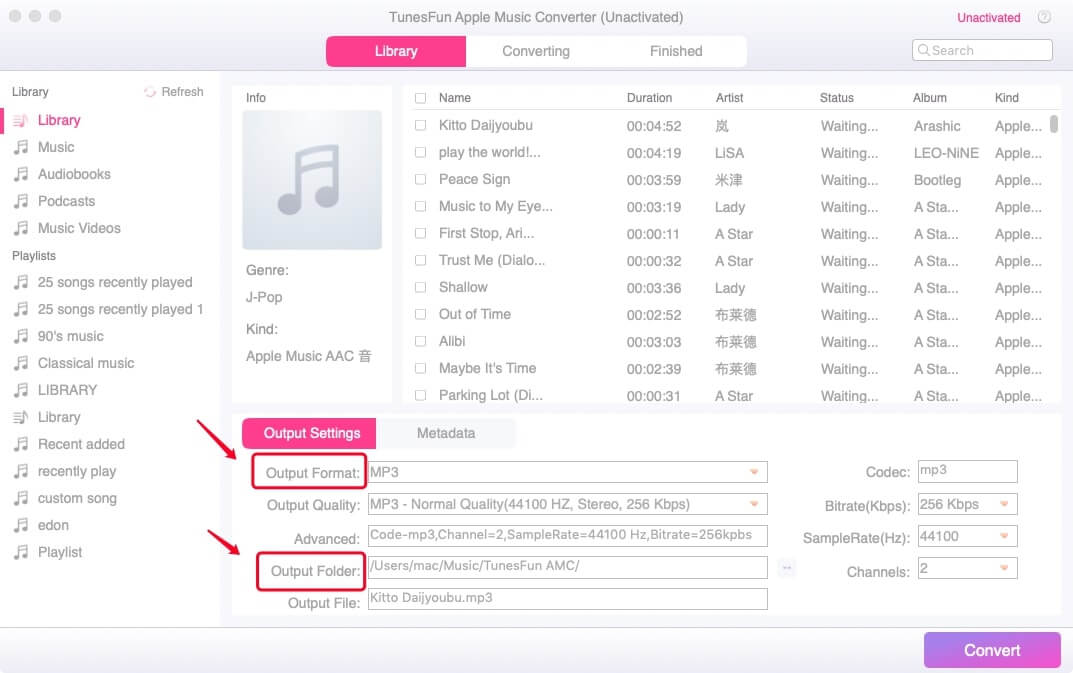Open the 25 songs recently played playlist
1073x673 pixels.
click(115, 282)
